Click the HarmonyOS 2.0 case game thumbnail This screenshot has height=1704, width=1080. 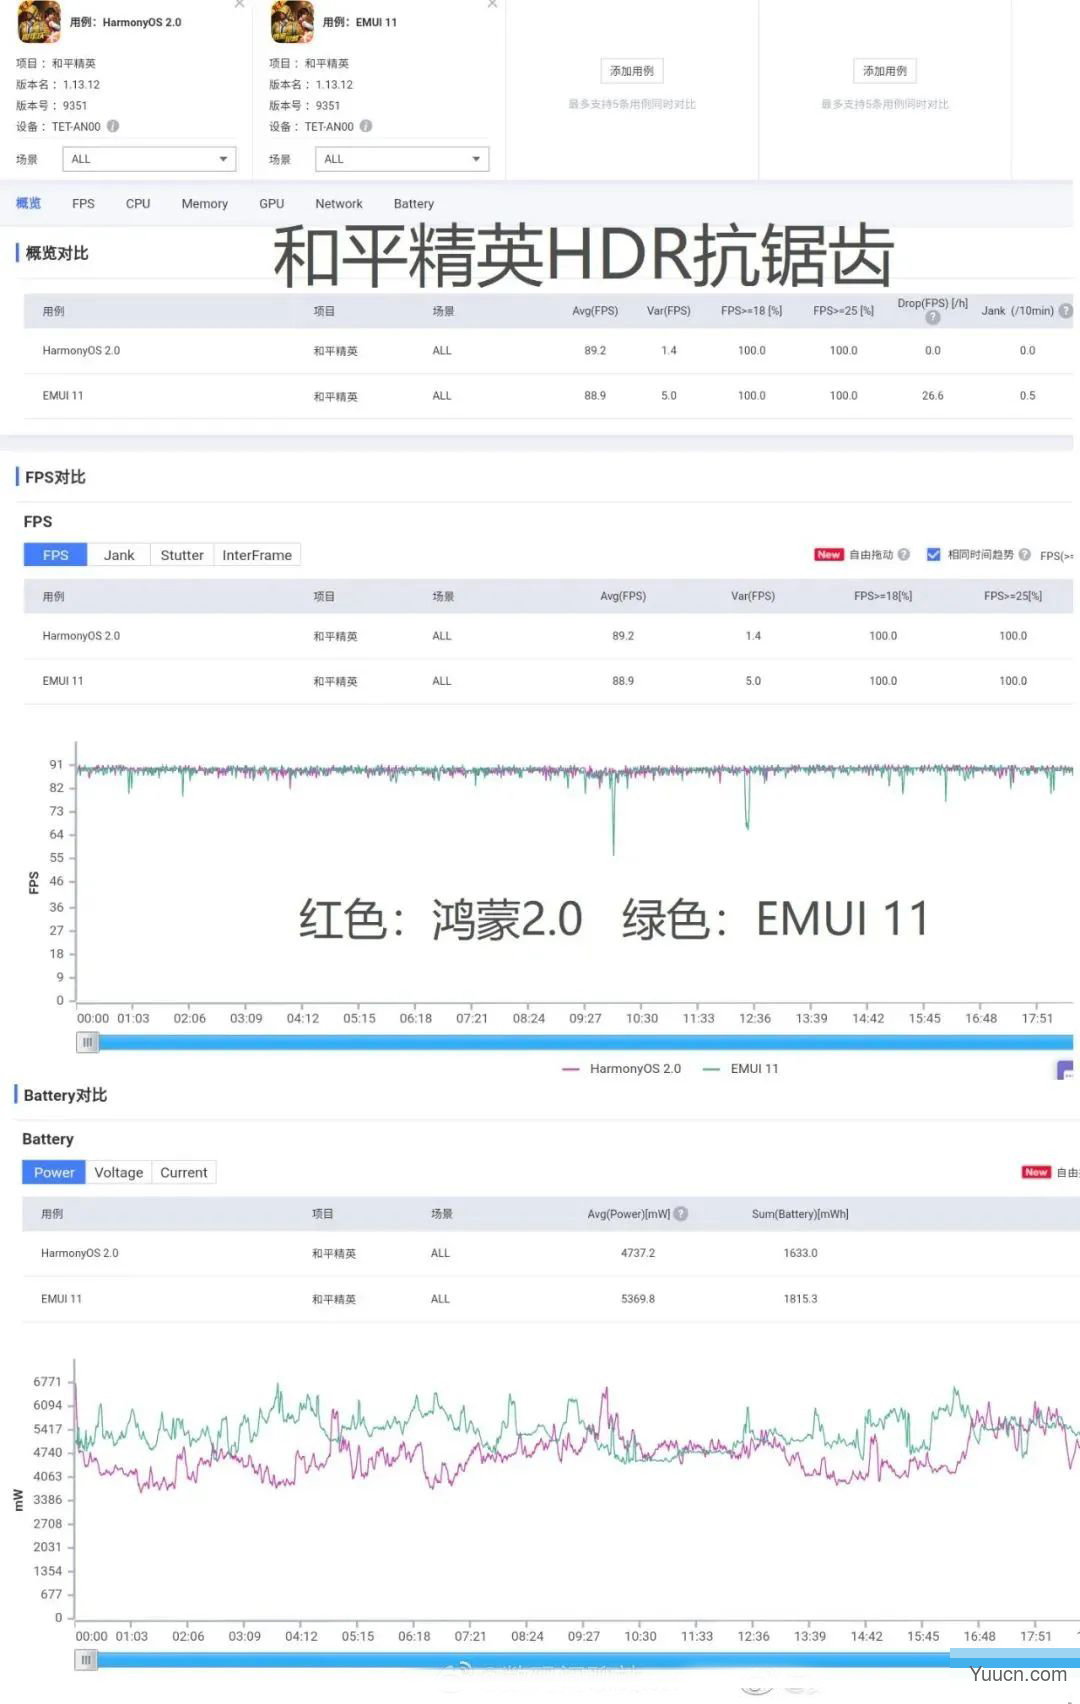[x=39, y=22]
